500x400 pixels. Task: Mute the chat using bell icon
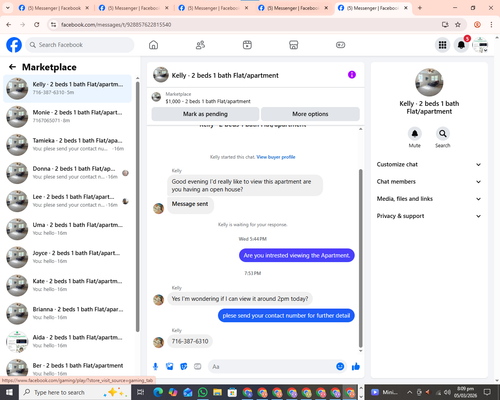(414, 134)
